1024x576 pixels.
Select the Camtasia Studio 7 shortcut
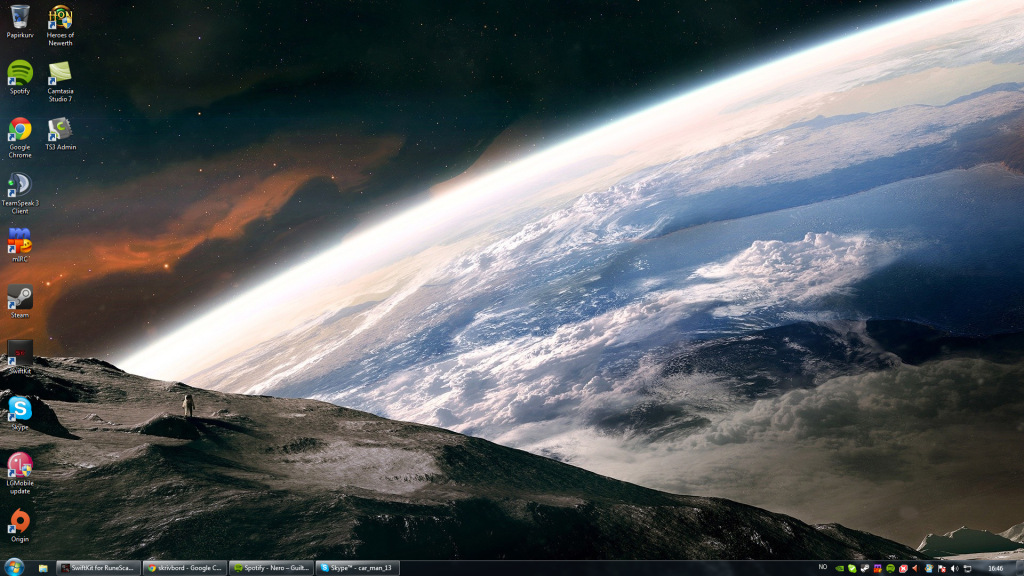click(60, 73)
